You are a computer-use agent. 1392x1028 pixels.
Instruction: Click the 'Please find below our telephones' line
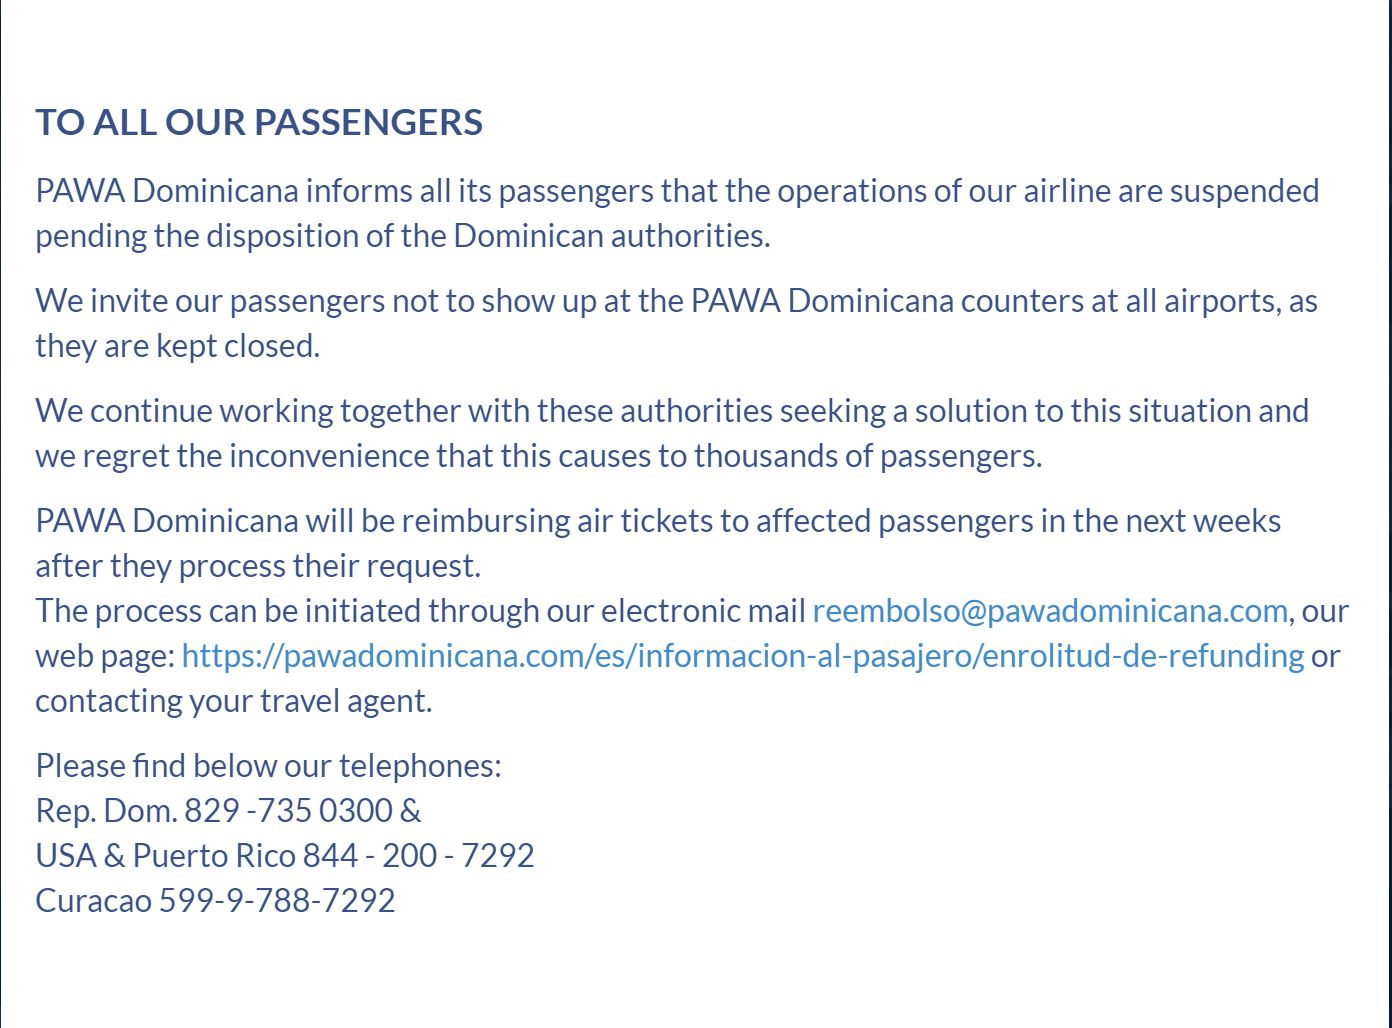coord(268,765)
